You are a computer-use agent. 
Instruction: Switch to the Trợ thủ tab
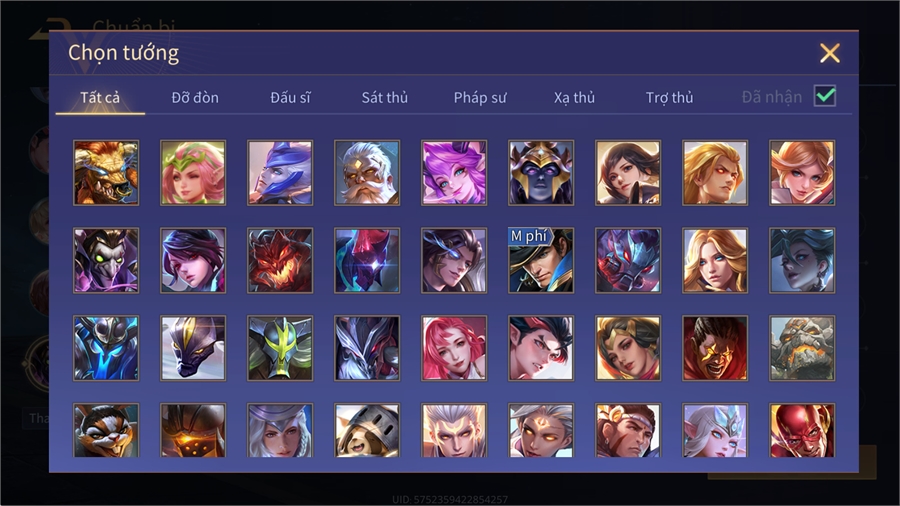tap(669, 98)
